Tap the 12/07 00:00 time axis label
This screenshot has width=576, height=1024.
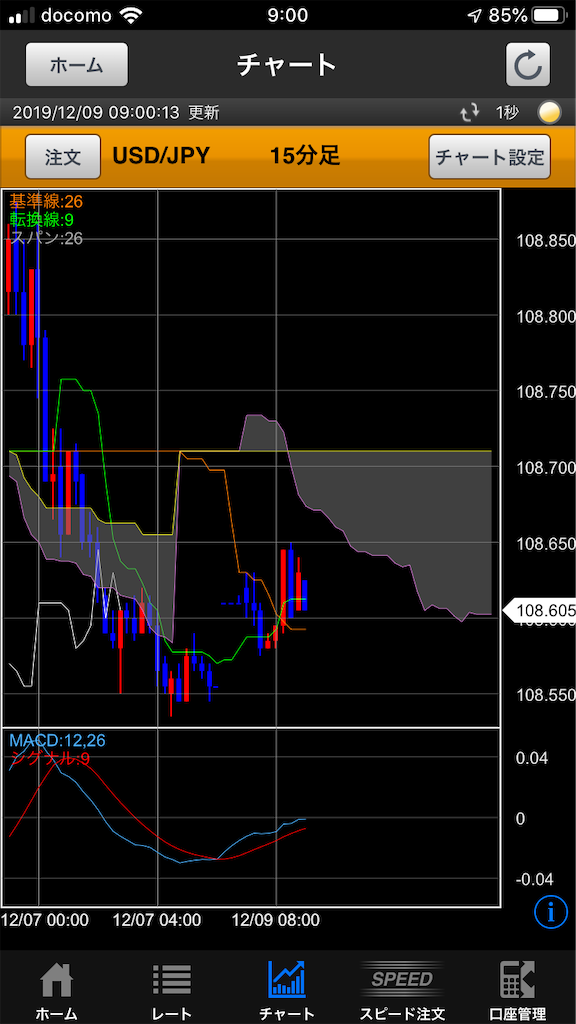pyautogui.click(x=44, y=920)
